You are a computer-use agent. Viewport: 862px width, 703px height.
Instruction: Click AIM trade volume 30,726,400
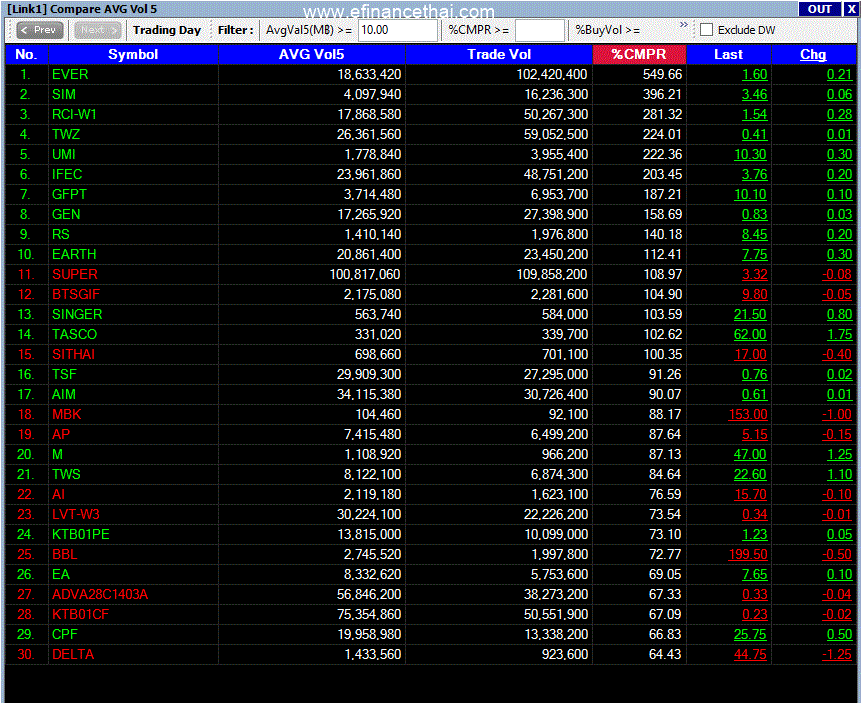[x=556, y=395]
